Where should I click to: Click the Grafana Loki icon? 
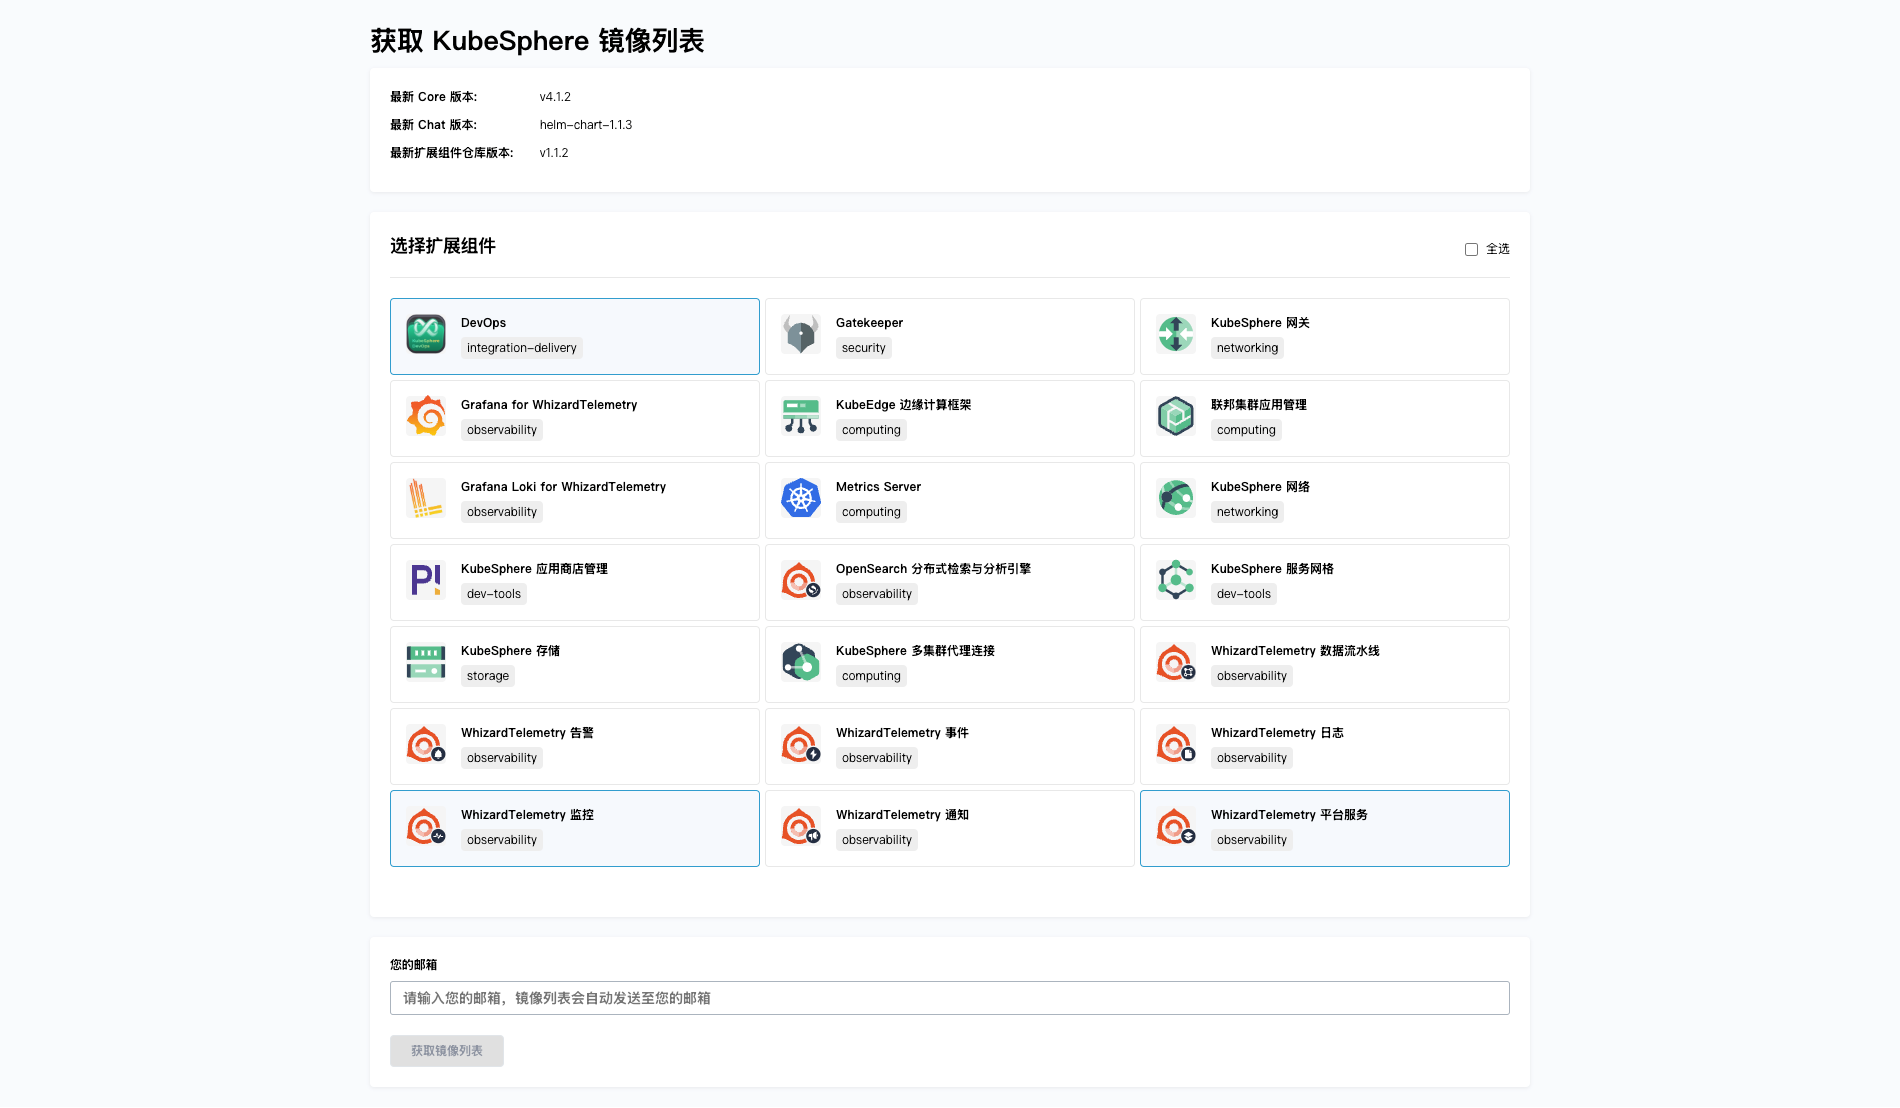(426, 498)
